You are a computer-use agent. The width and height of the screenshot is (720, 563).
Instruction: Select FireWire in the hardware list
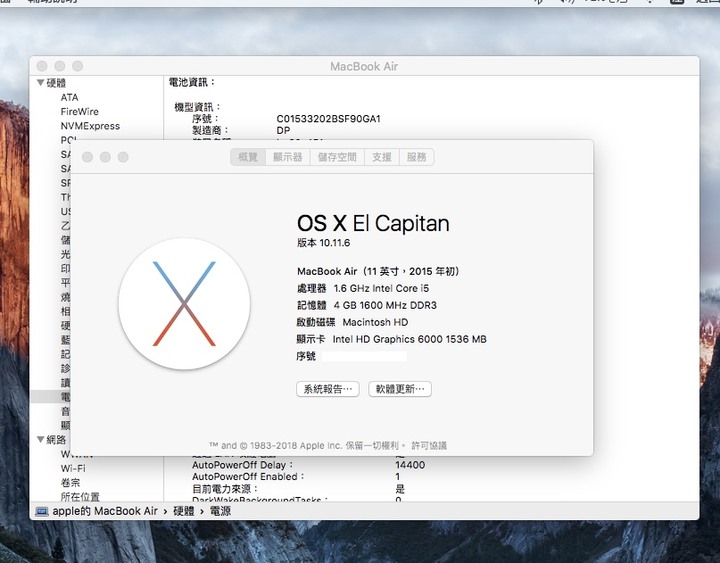pyautogui.click(x=79, y=112)
